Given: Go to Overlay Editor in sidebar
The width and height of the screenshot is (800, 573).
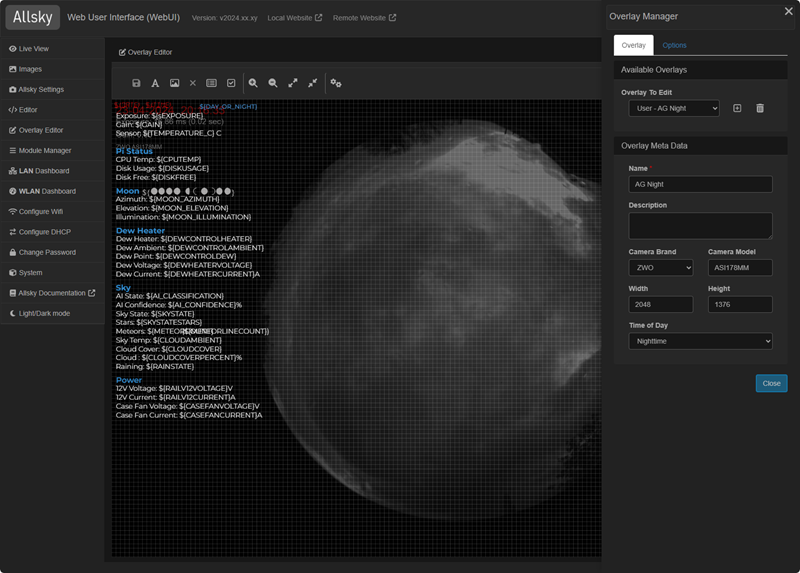Looking at the screenshot, I should [53, 131].
